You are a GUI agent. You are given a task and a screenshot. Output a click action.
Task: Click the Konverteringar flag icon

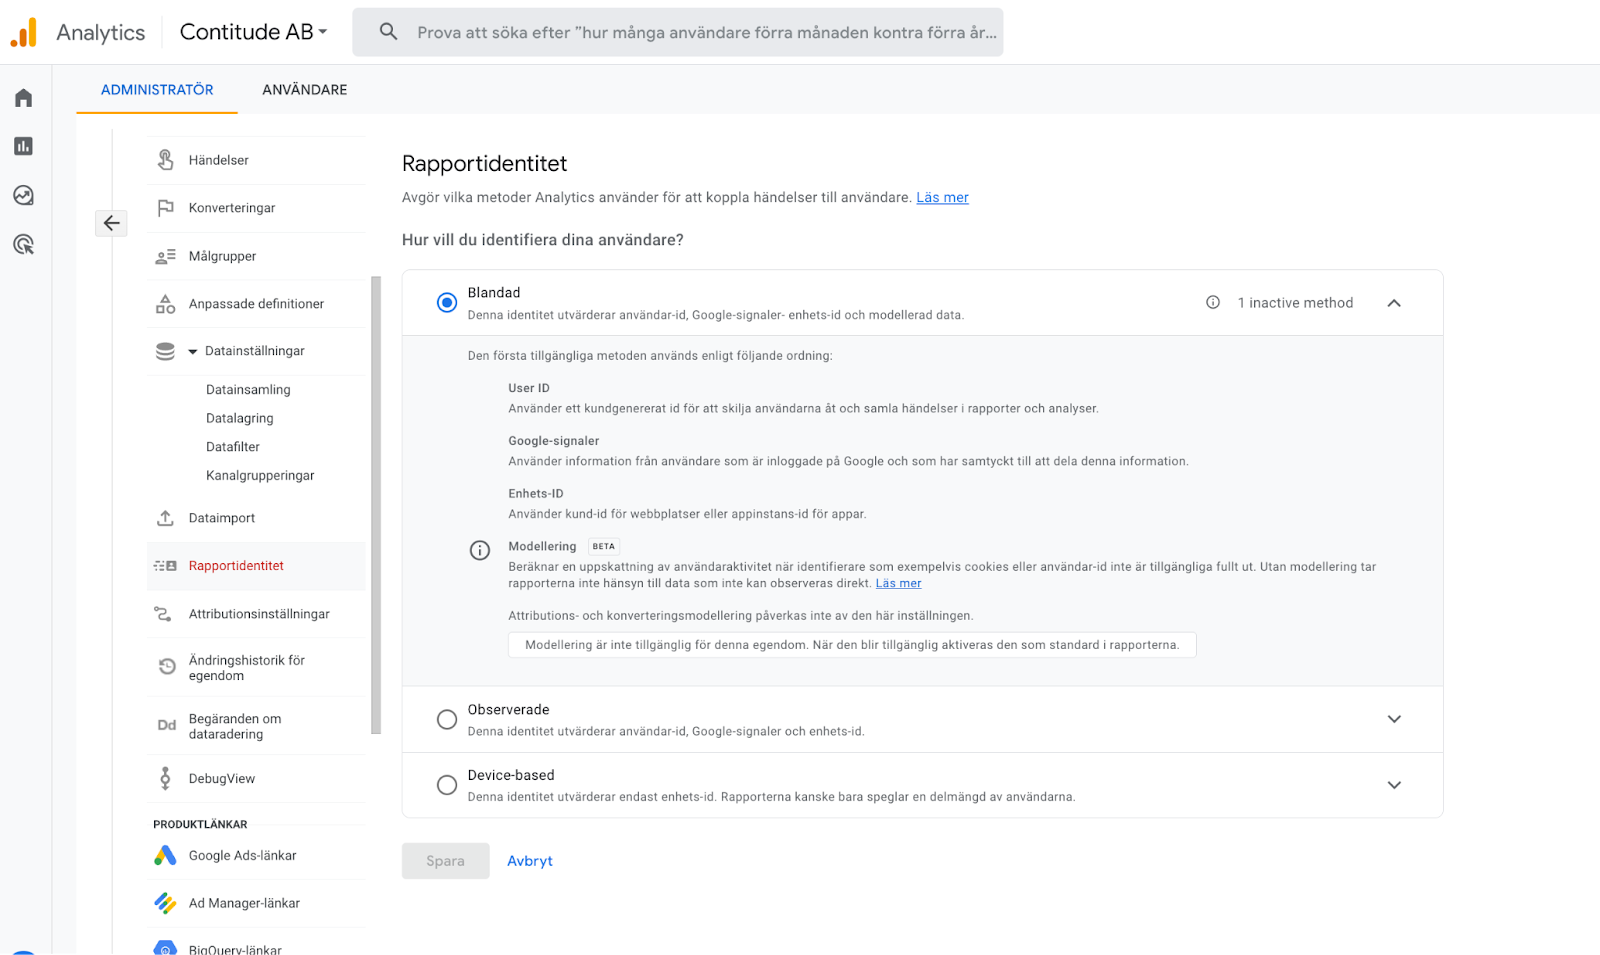(166, 208)
